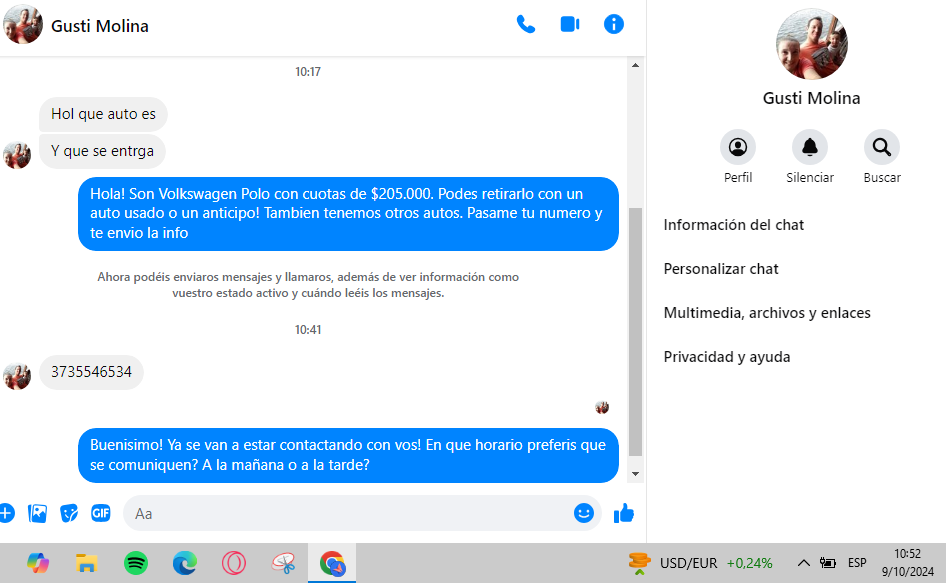Send a thumbs-up like
Viewport: 946px width, 583px height.
624,513
